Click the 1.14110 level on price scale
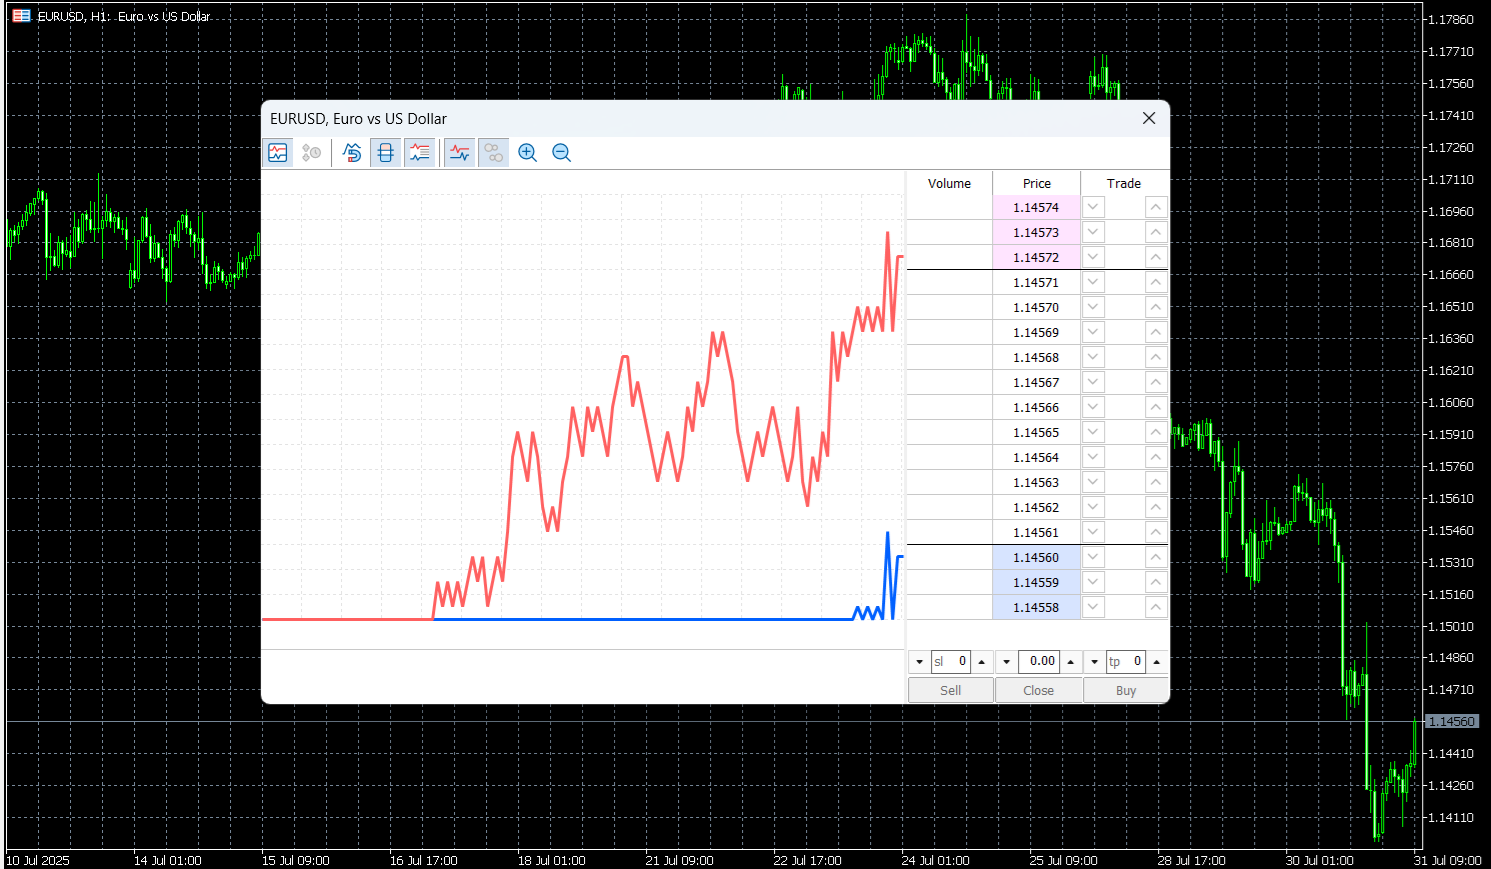 click(1451, 817)
